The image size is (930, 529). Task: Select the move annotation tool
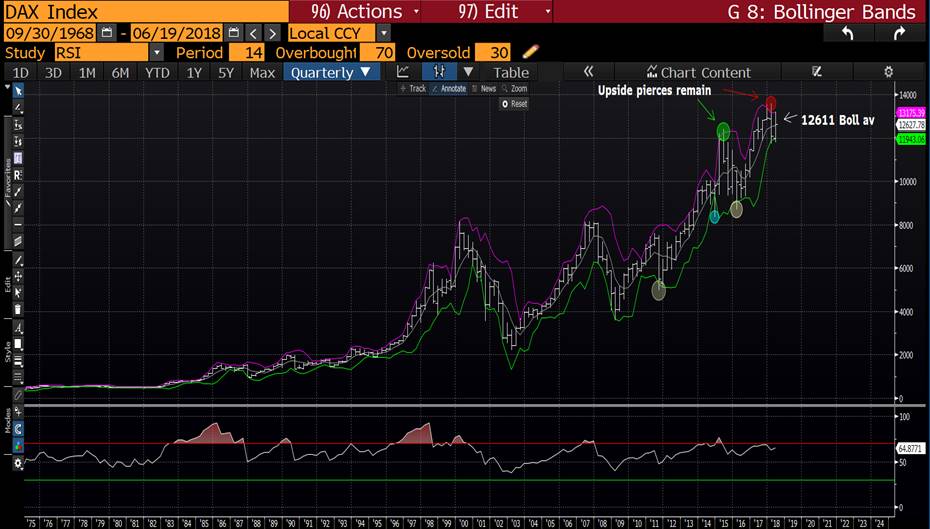coord(18,276)
